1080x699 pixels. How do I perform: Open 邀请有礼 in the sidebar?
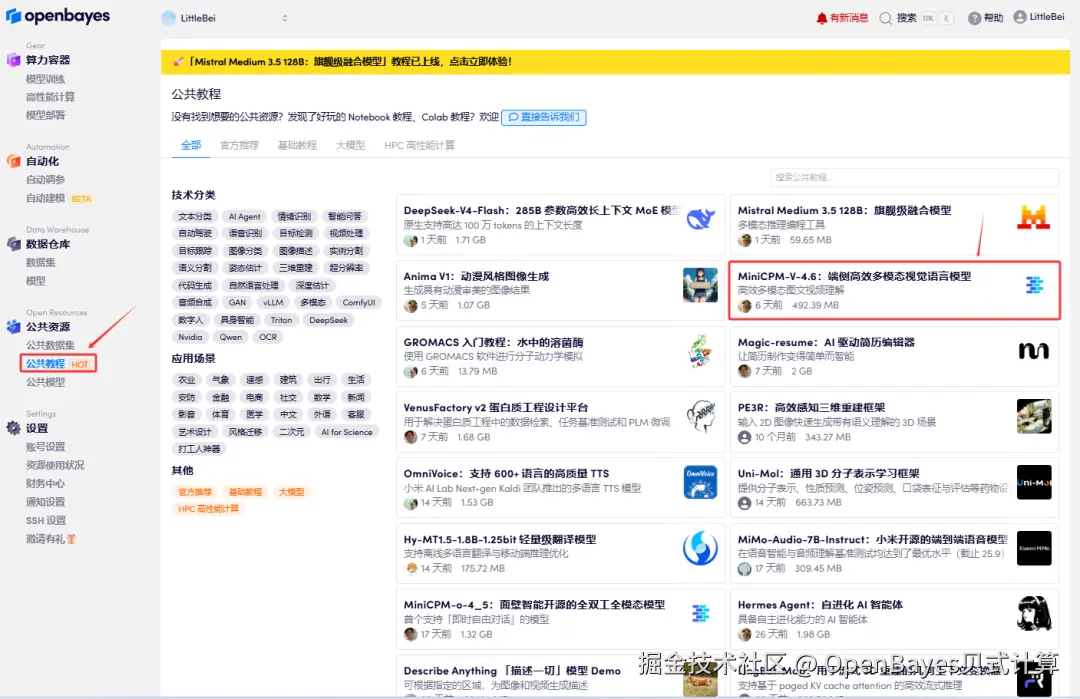tap(50, 539)
